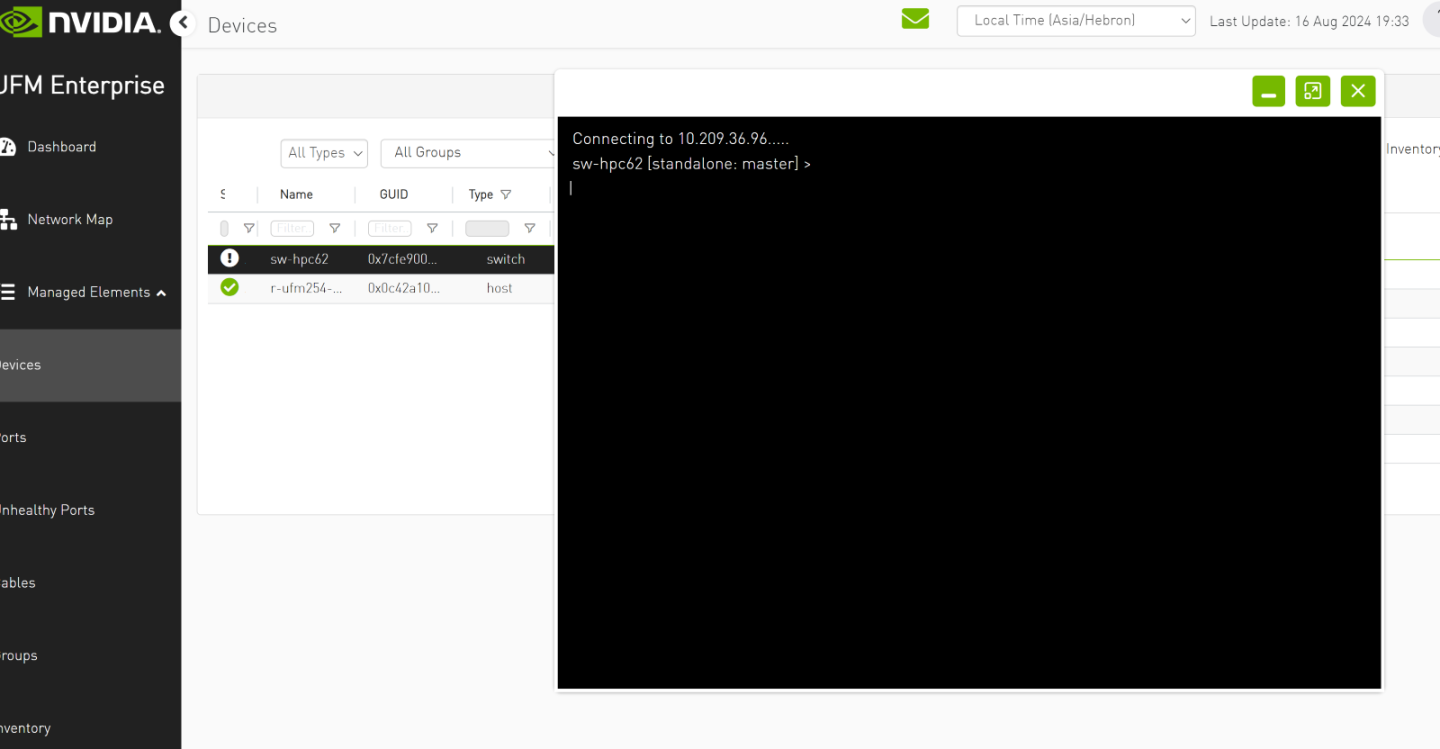Click inside the Name filter input field
The width and height of the screenshot is (1440, 749).
point(291,228)
